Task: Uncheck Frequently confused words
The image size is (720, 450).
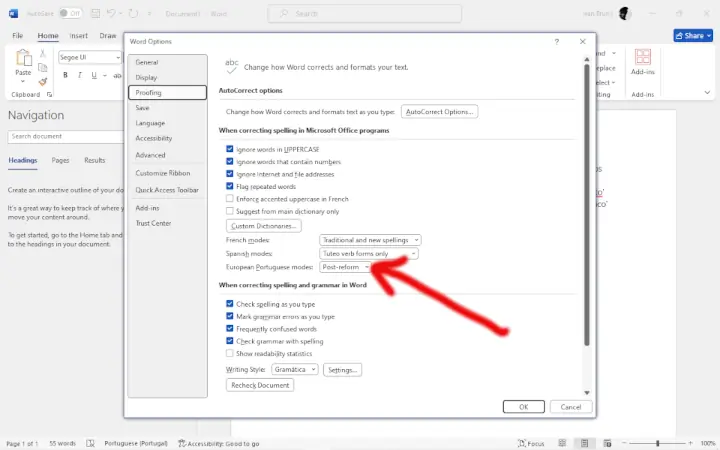Action: click(x=230, y=328)
